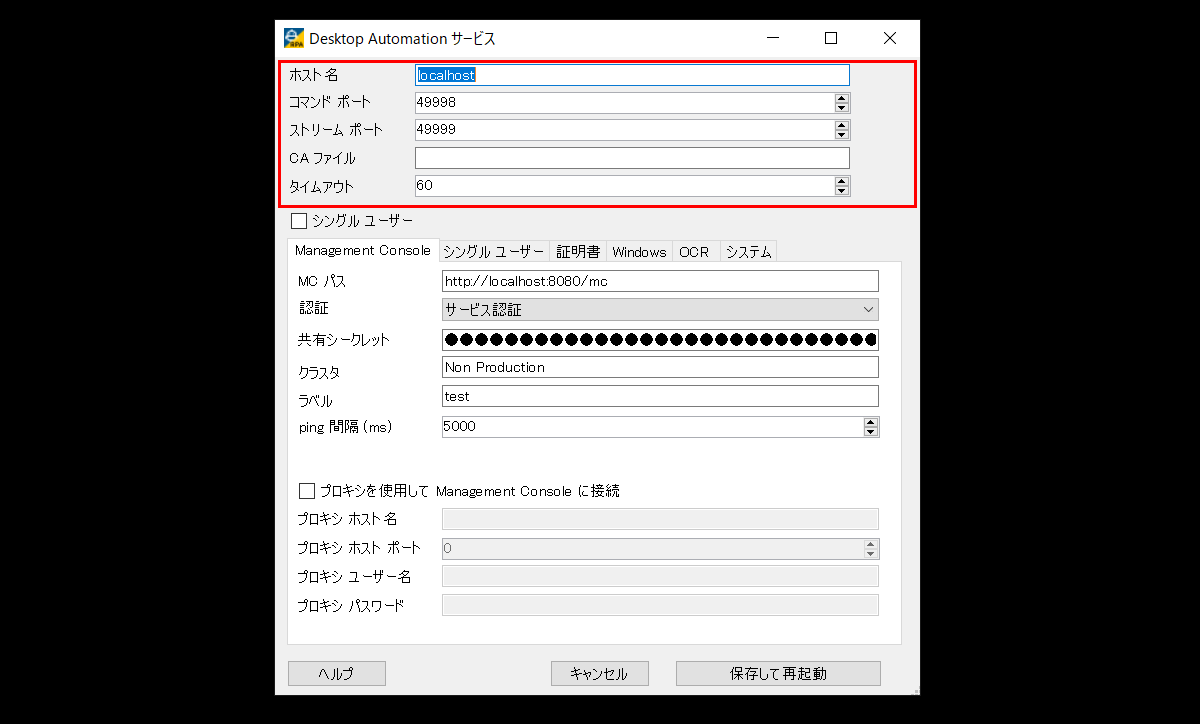
Task: Raise the ストリーム ポート number using up arrow
Action: (x=842, y=125)
